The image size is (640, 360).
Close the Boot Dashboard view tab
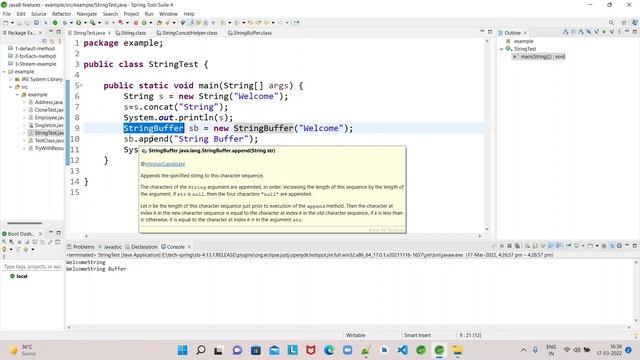tap(40, 233)
